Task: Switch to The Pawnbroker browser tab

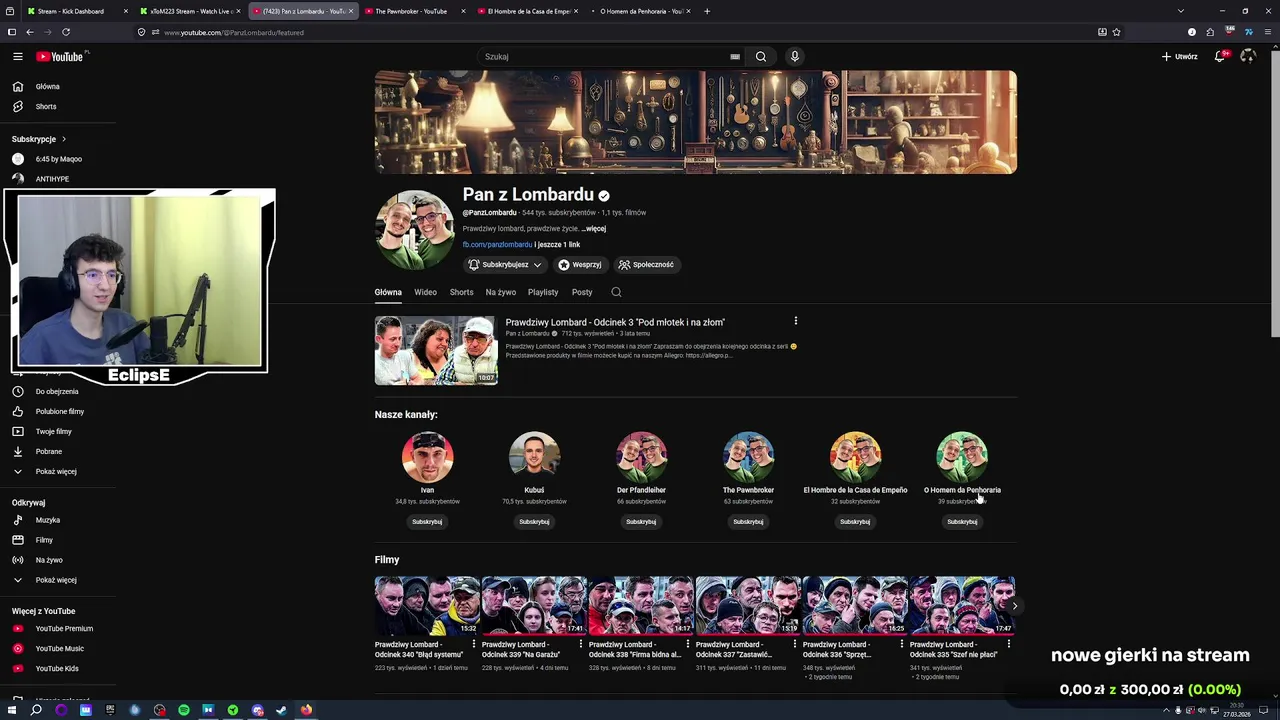Action: point(416,11)
